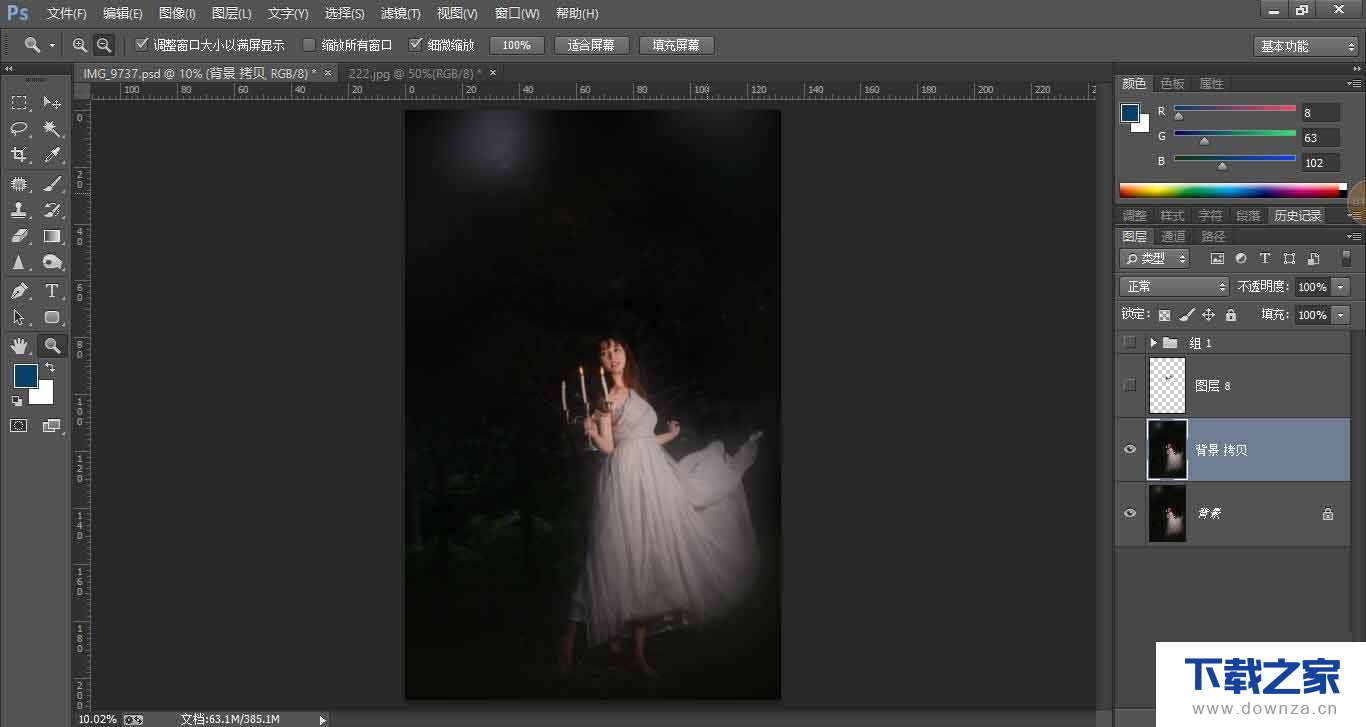1366x727 pixels.
Task: Select the Eraser tool
Action: (19, 236)
